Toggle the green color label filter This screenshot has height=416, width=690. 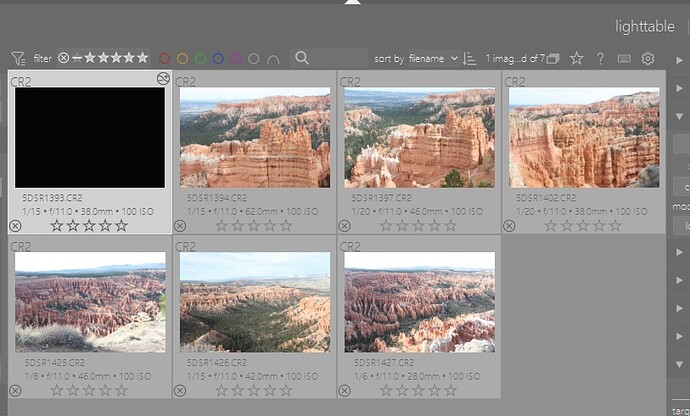(x=200, y=58)
